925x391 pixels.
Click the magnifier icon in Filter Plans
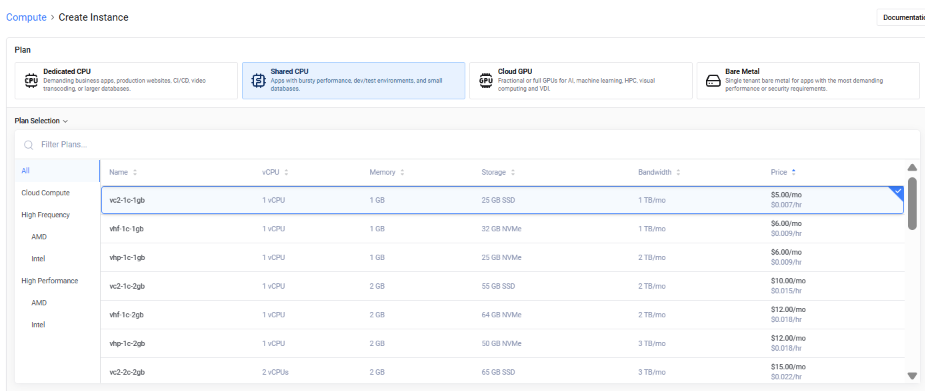coord(28,145)
